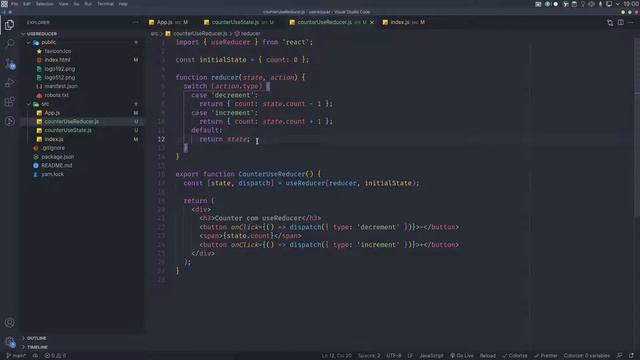This screenshot has width=640, height=360.
Task: Open the Source Control view icon
Action: coord(10,63)
